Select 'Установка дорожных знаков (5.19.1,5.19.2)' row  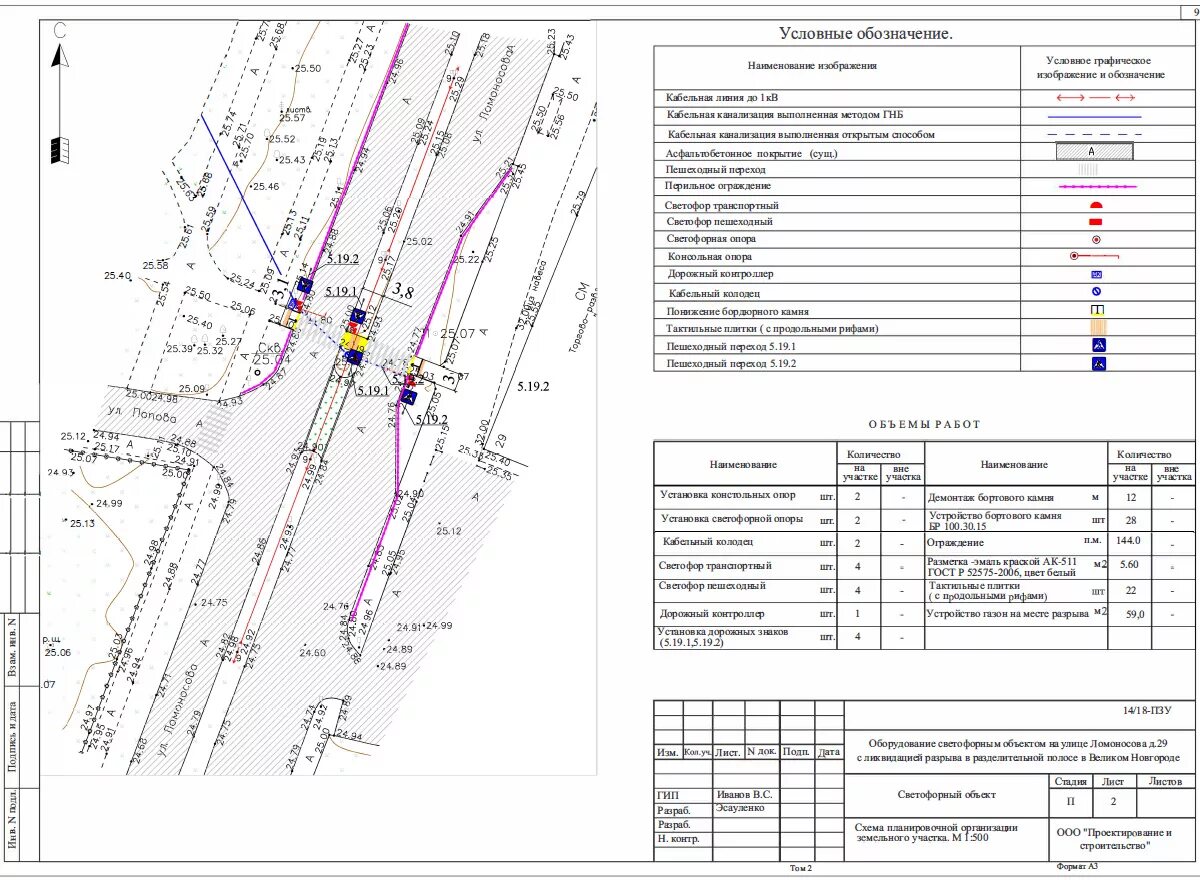pos(789,637)
